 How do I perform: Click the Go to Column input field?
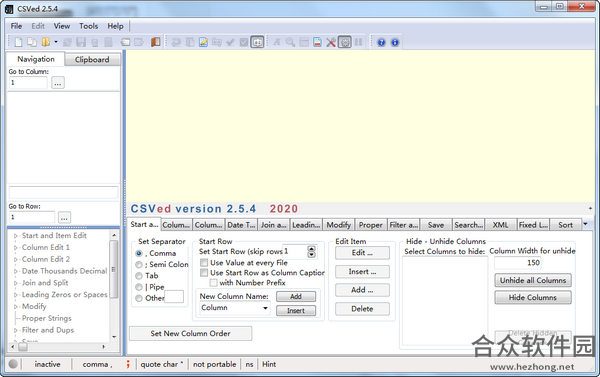pyautogui.click(x=28, y=83)
